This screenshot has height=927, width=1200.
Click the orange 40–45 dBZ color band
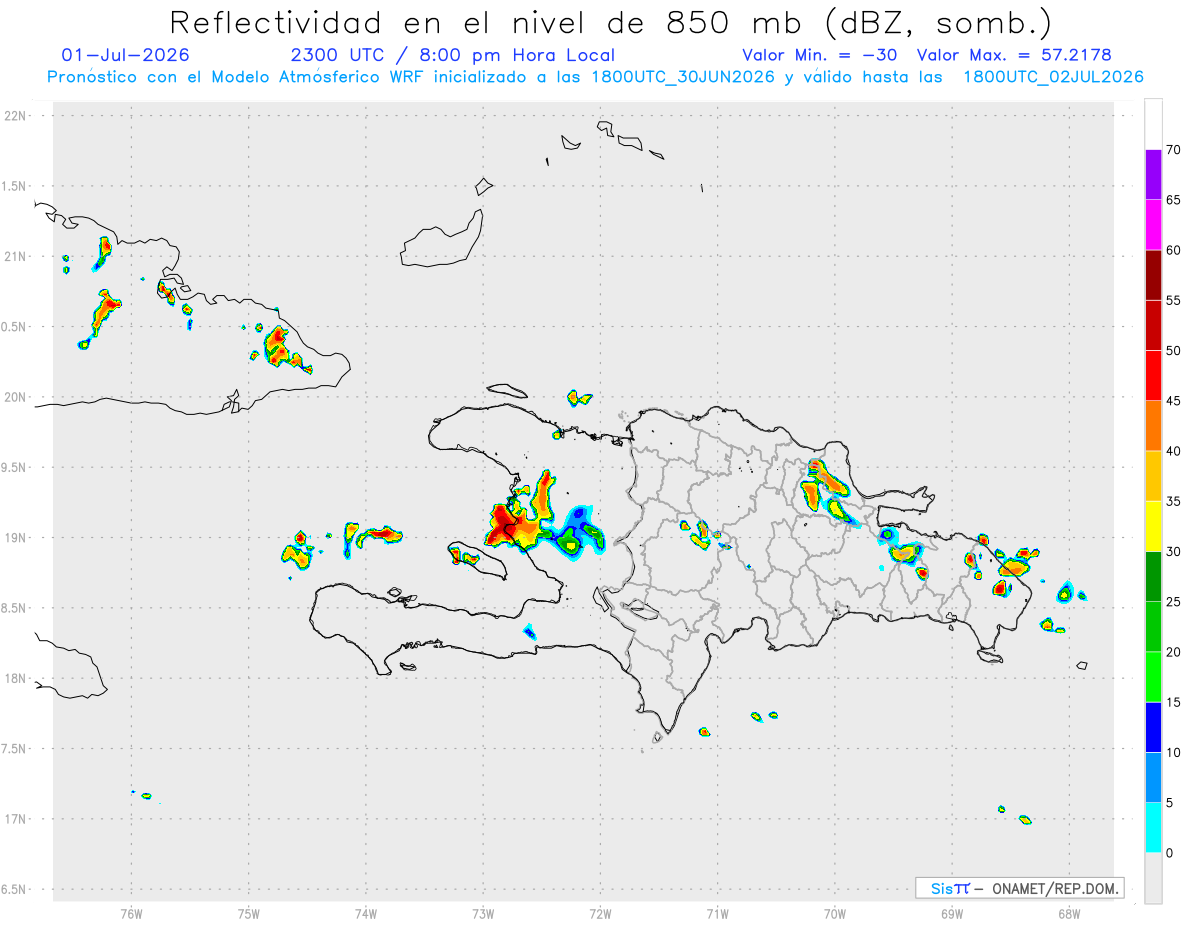pos(1153,426)
